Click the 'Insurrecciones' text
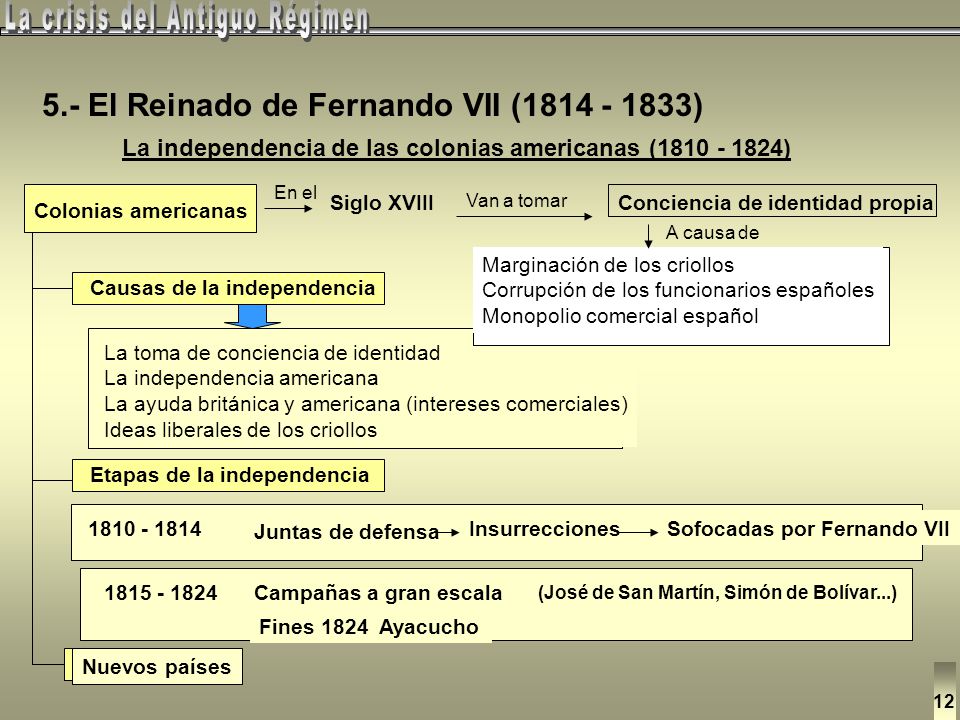Screen dimensions: 960x720 [544, 529]
